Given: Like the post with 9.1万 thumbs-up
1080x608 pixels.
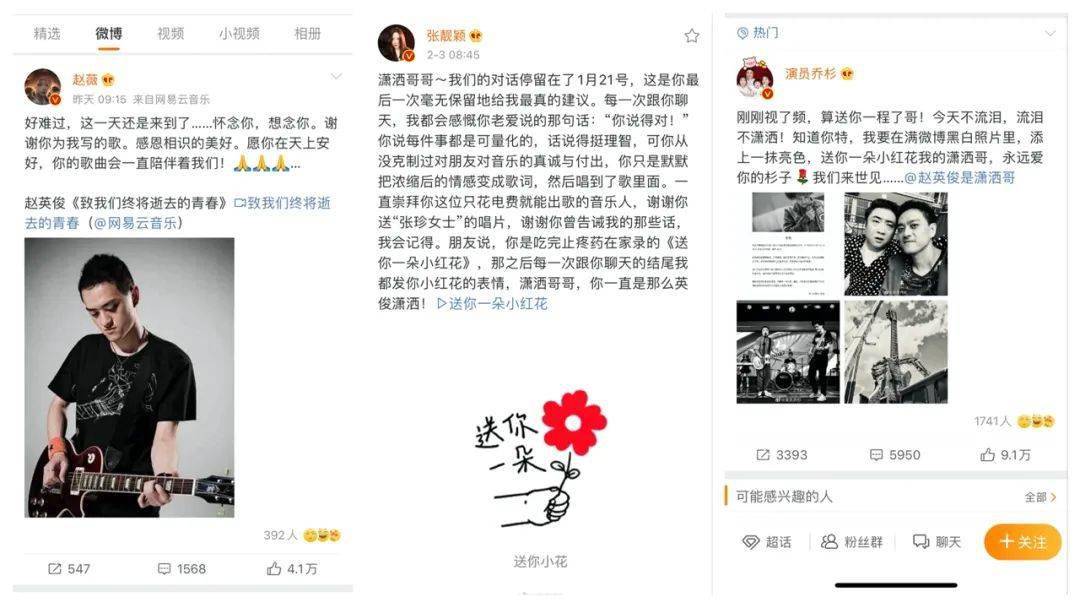Looking at the screenshot, I should click(988, 454).
